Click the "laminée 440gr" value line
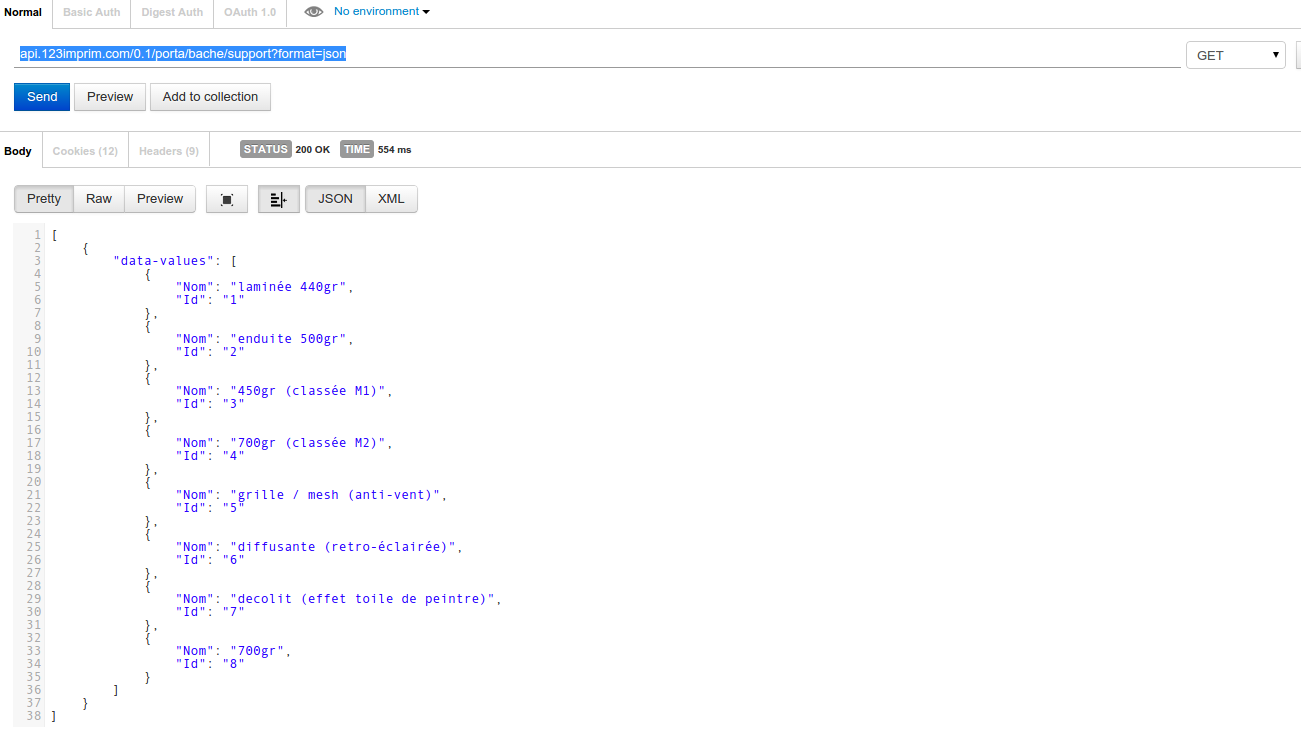This screenshot has width=1301, height=747. [x=265, y=287]
